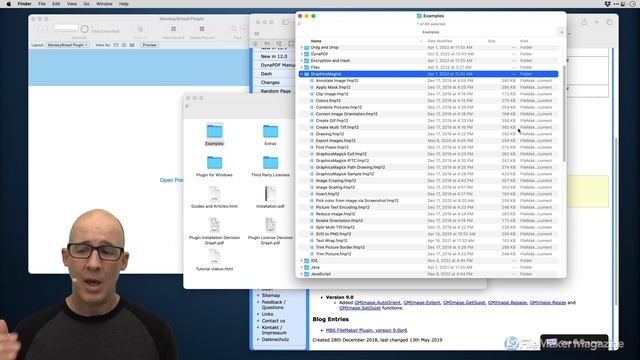Image resolution: width=640 pixels, height=360 pixels.
Task: Toggle the Safari sidebar icon
Action: click(285, 22)
